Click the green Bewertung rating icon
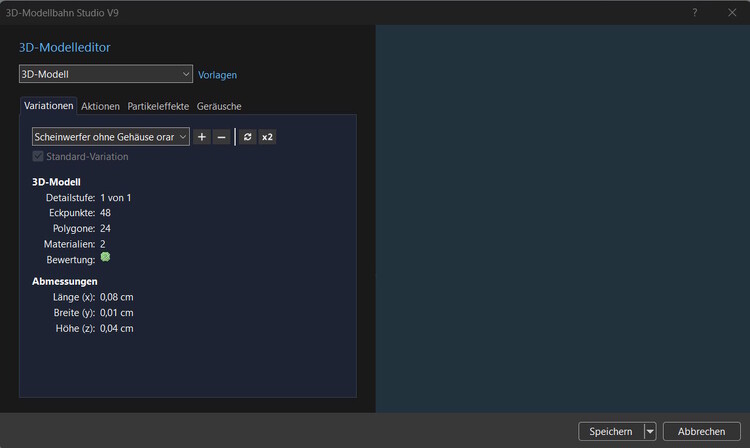 (x=105, y=257)
